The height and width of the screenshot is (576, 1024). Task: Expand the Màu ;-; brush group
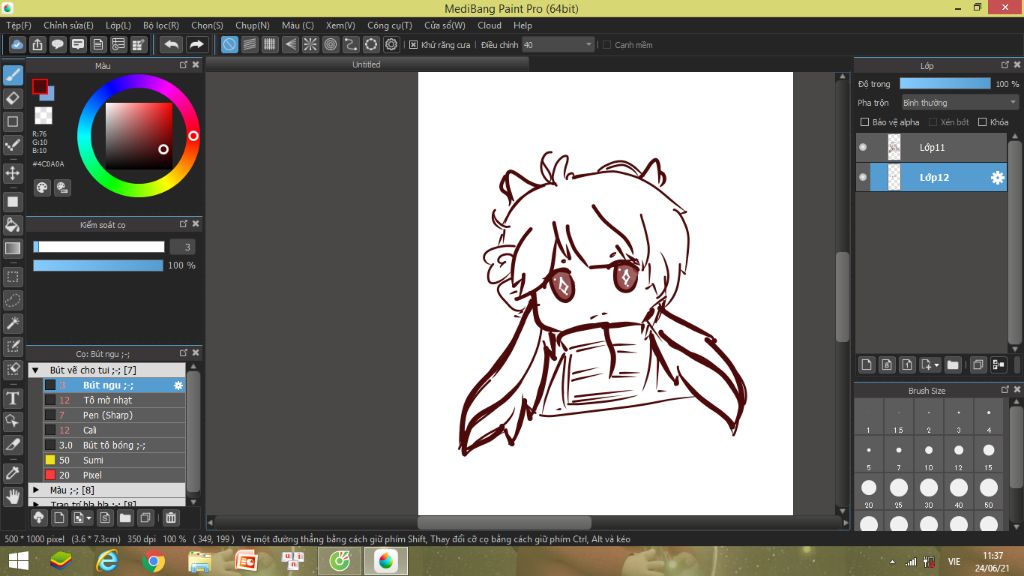click(35, 490)
